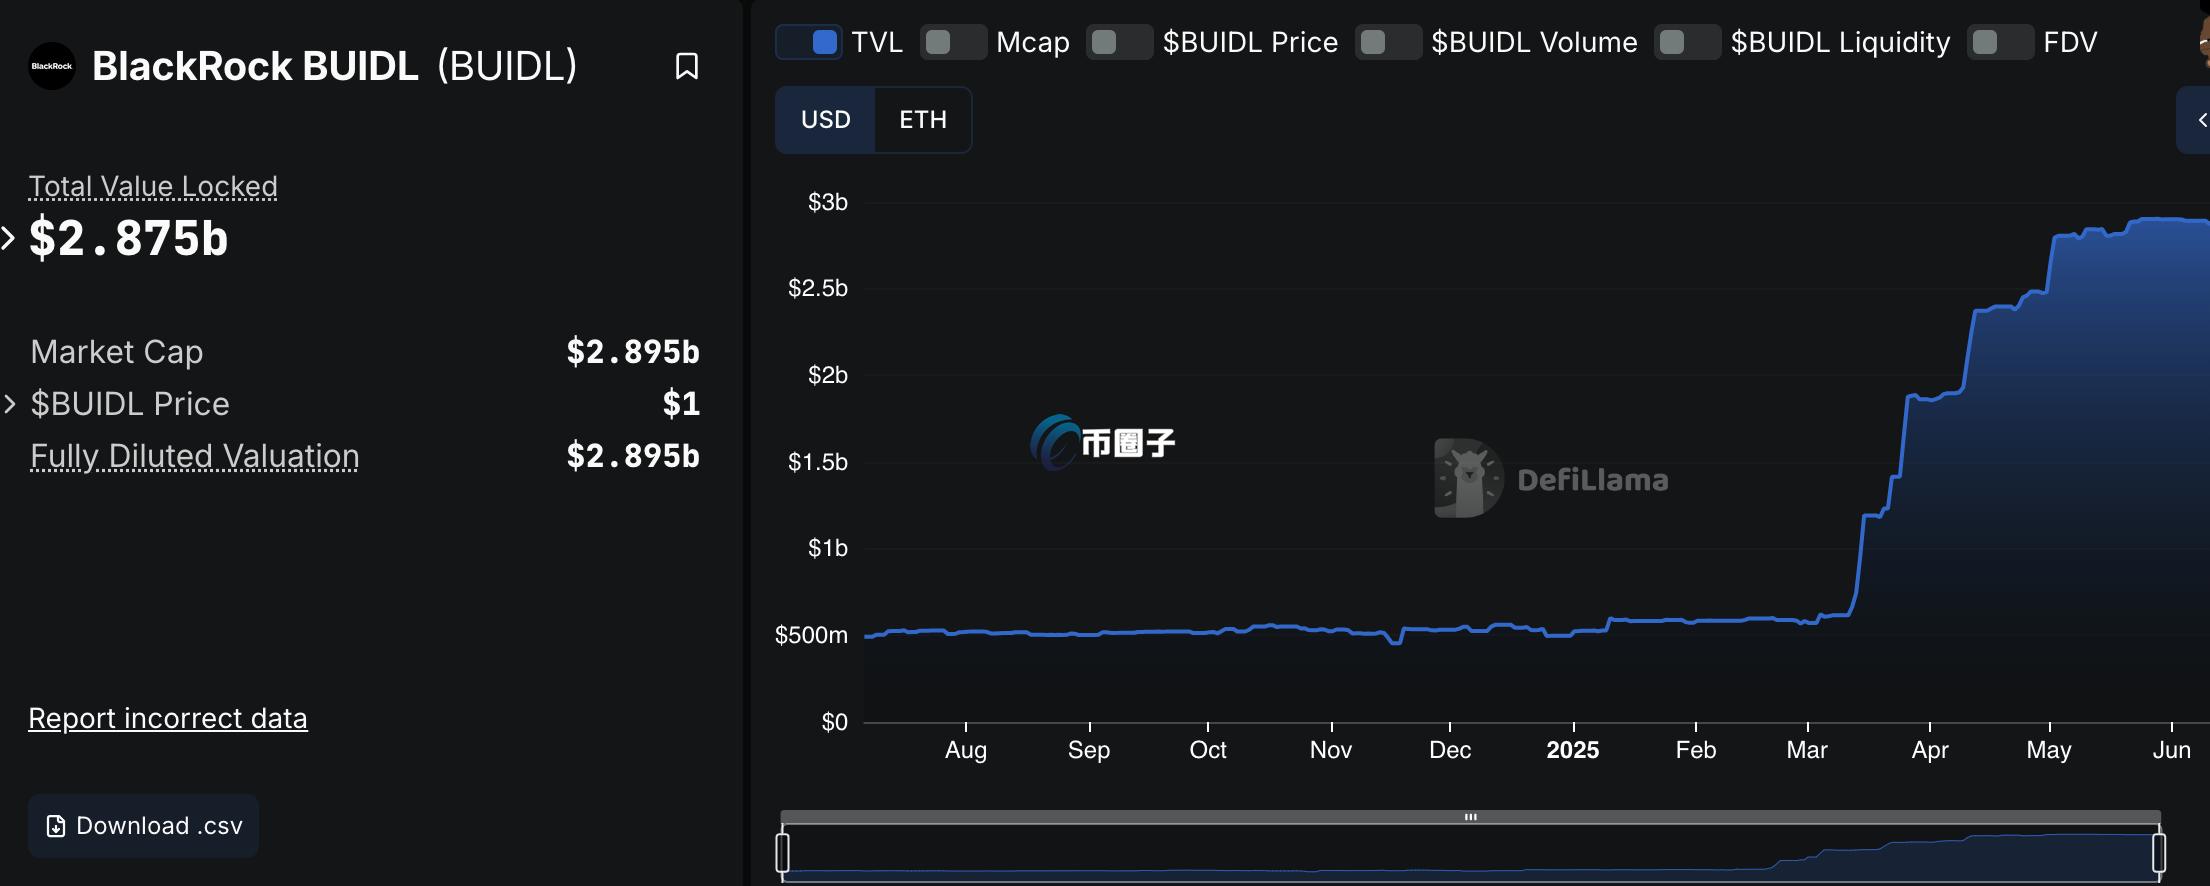
Task: Click the BlackRock logo icon
Action: (52, 66)
